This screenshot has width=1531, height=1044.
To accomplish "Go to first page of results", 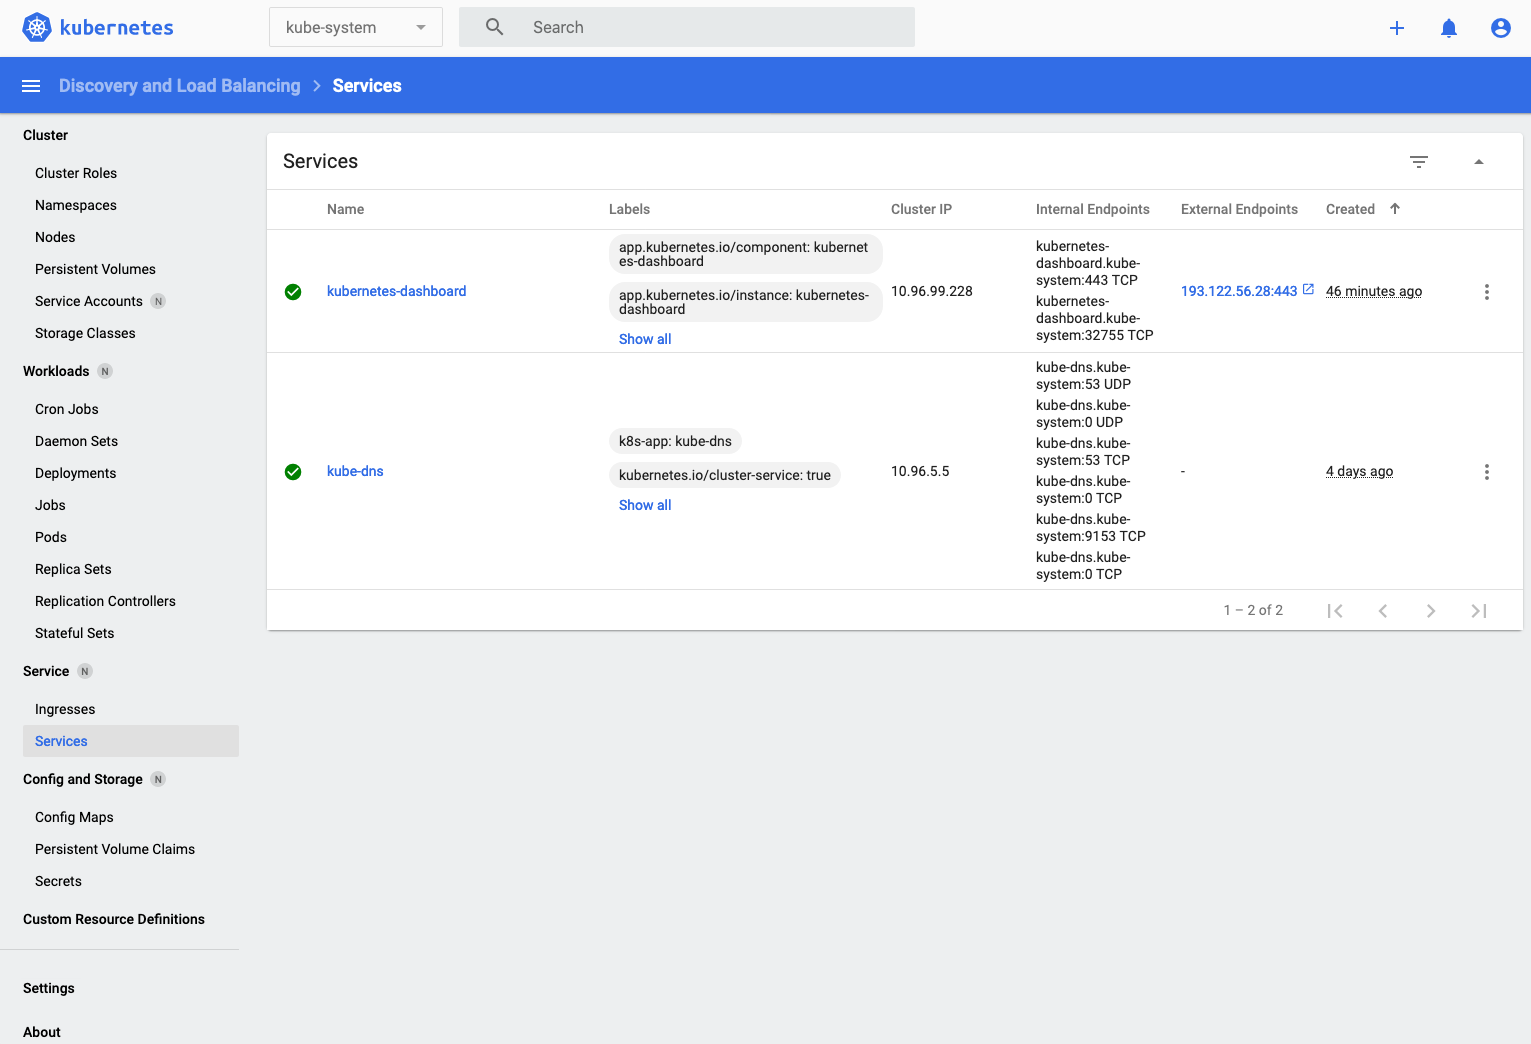I will (1335, 611).
